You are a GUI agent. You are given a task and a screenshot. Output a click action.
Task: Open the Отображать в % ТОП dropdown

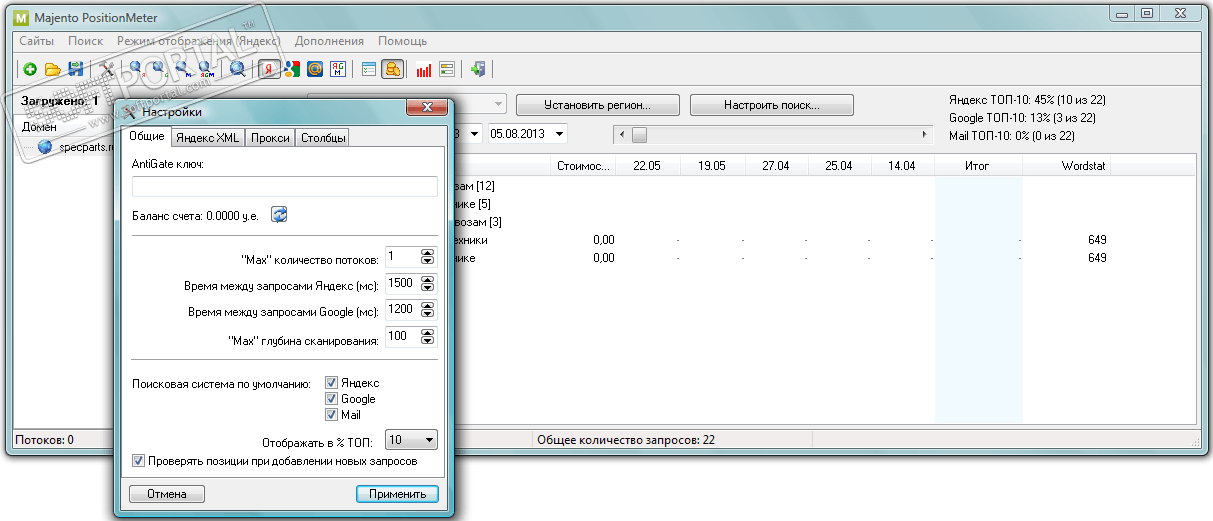tap(412, 439)
